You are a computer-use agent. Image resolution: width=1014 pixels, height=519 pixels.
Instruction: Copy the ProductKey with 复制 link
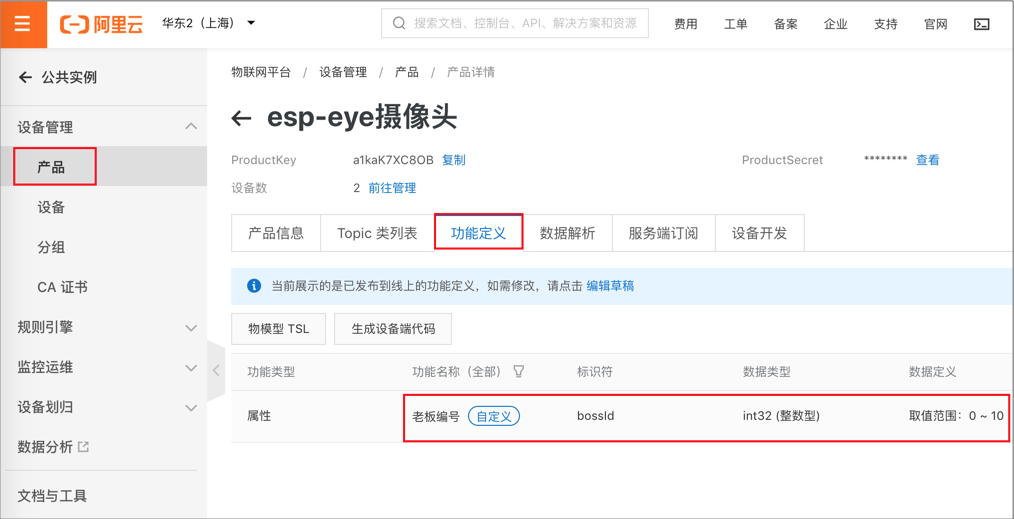[x=454, y=160]
